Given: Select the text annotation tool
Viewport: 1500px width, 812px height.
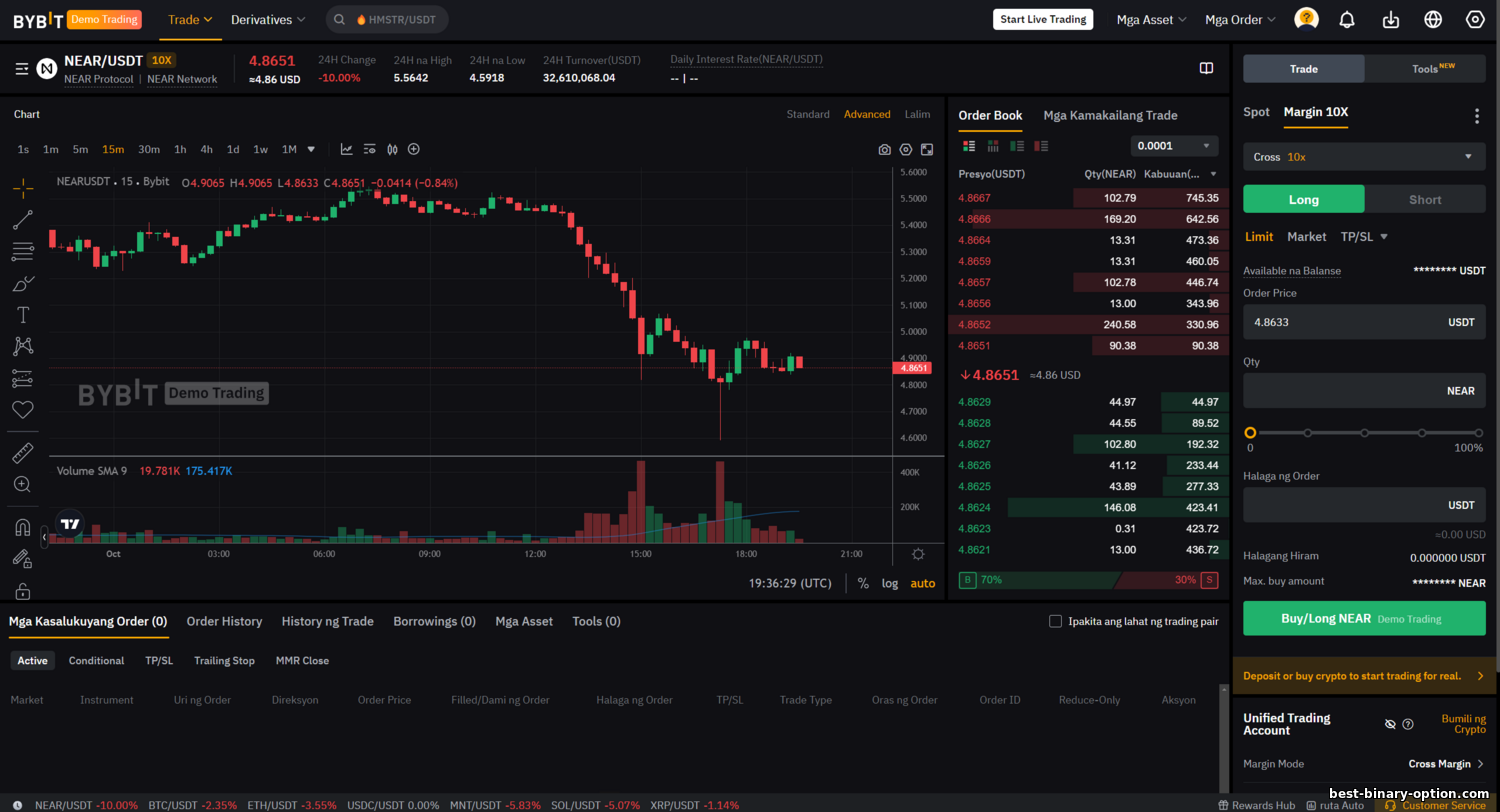Looking at the screenshot, I should [23, 315].
